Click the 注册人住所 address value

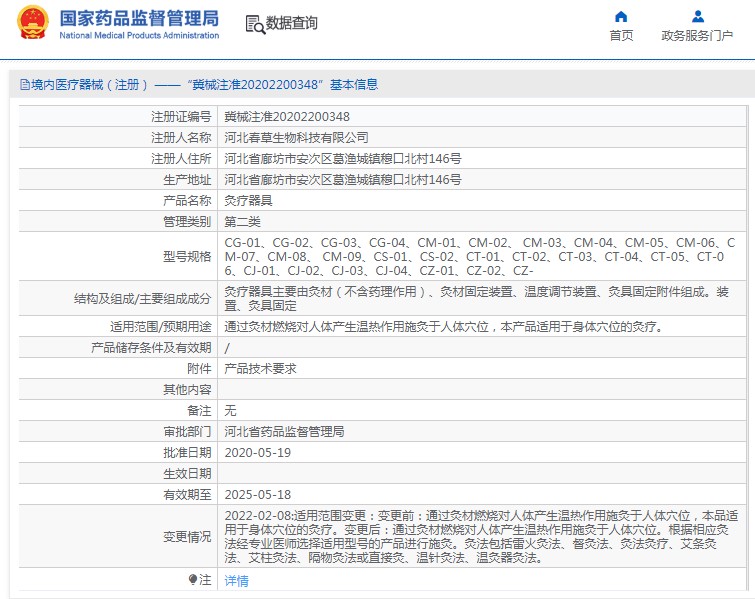click(x=343, y=158)
